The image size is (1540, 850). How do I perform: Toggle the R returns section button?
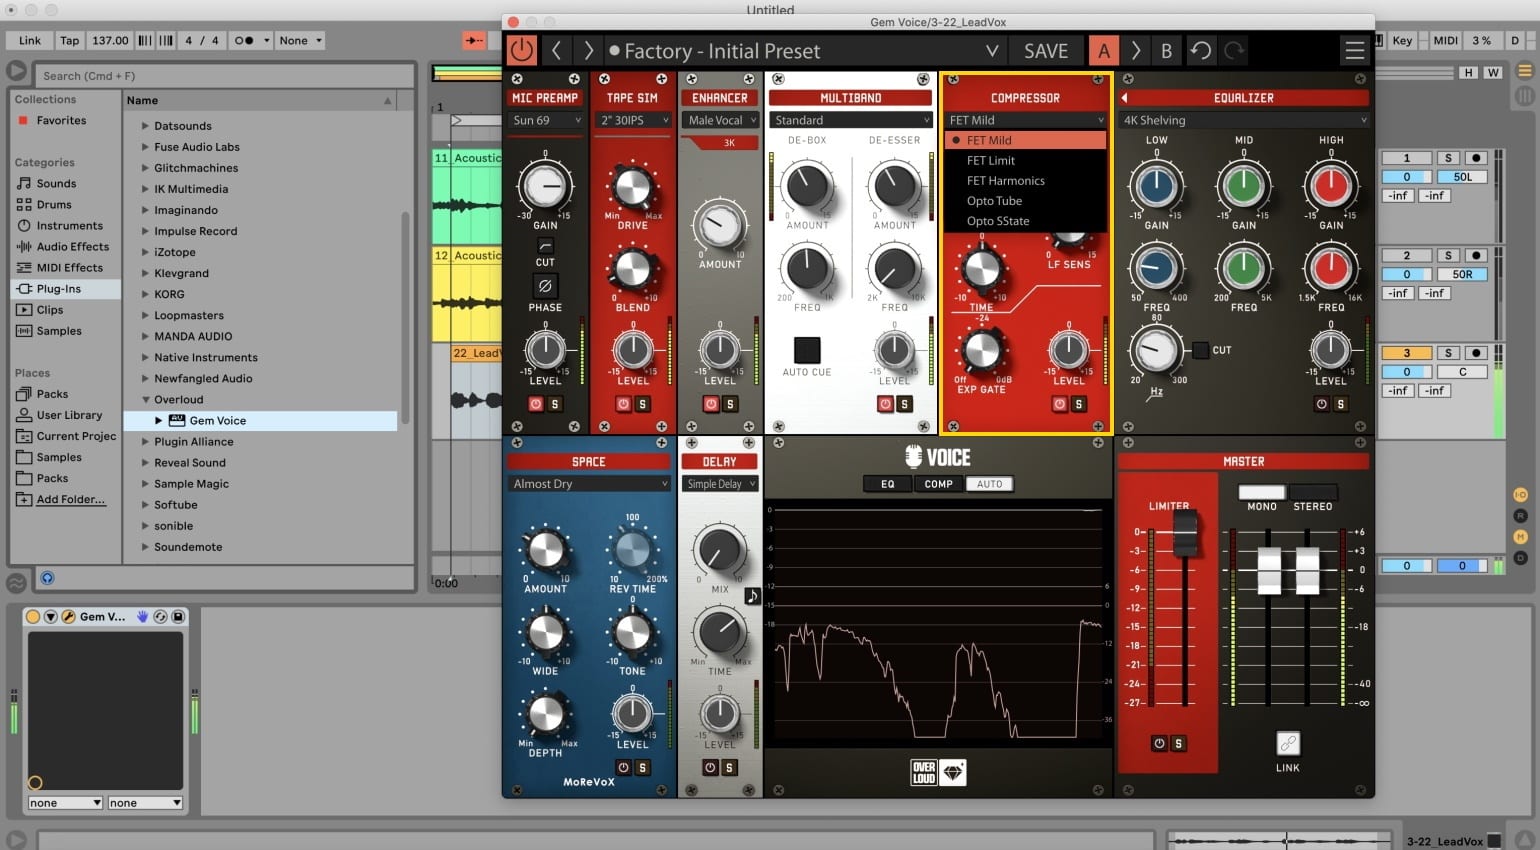[1521, 516]
